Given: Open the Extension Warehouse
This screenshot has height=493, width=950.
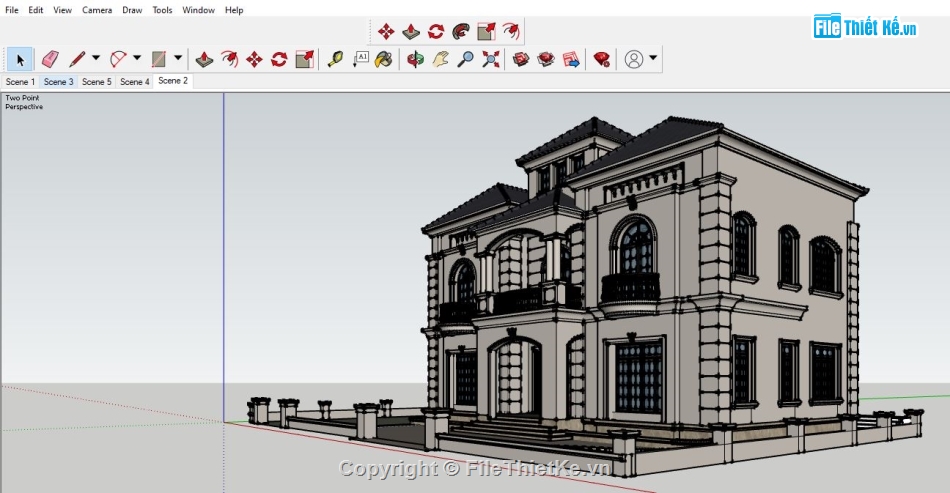Looking at the screenshot, I should (x=546, y=59).
